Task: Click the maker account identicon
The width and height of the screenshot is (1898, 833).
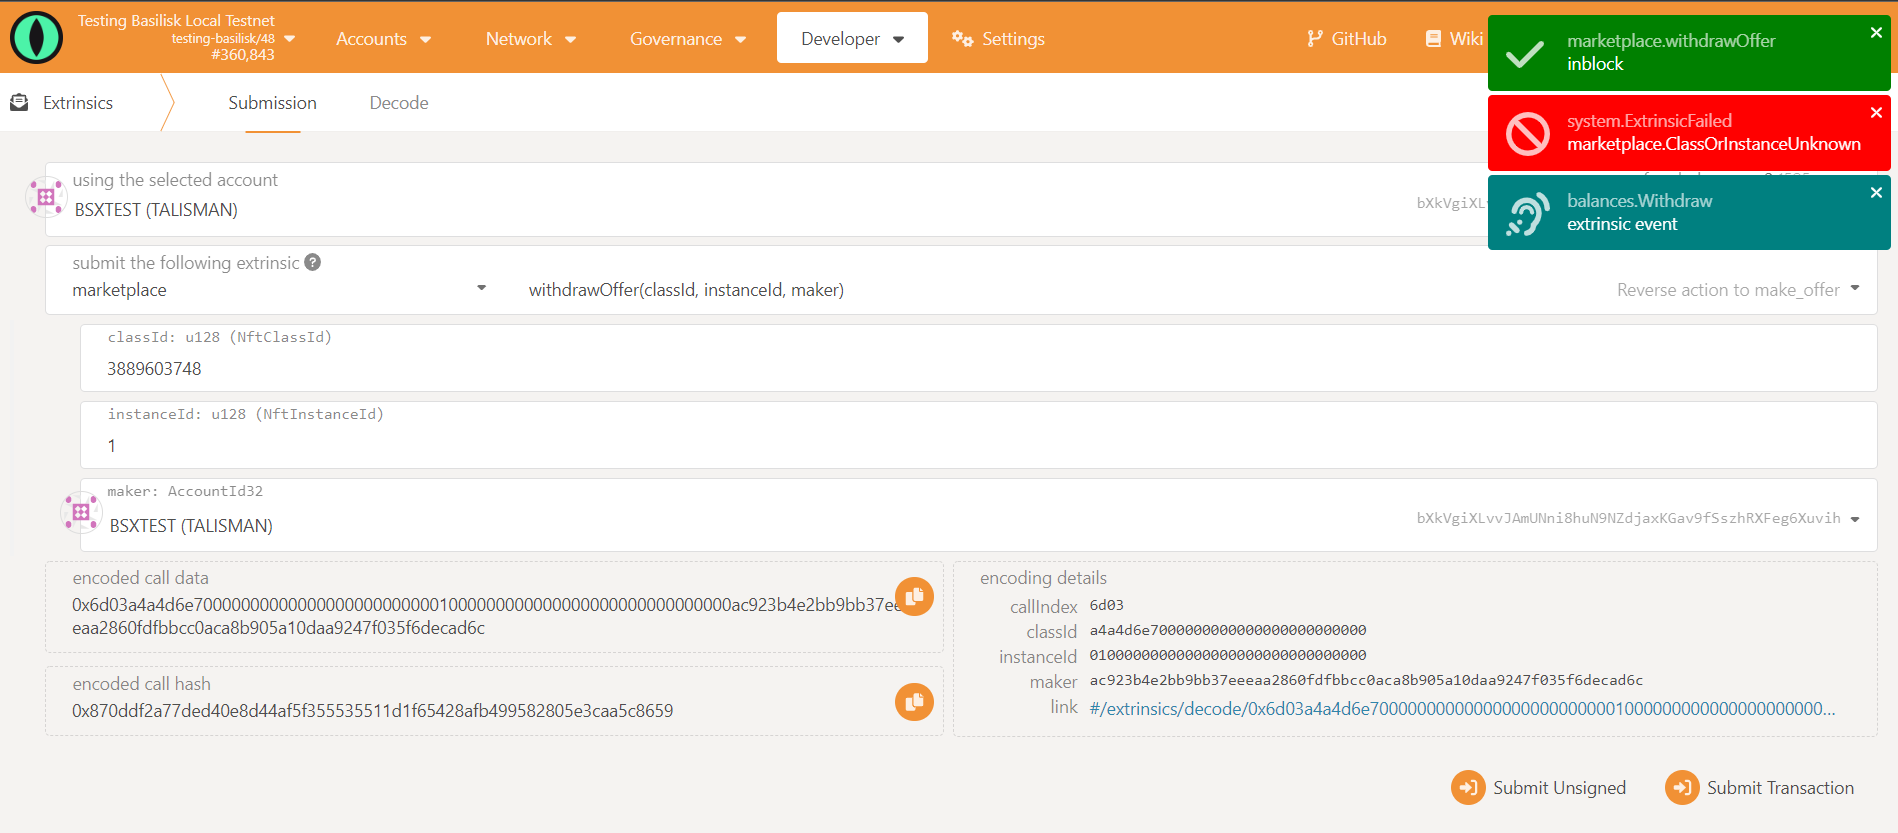Action: pos(81,512)
